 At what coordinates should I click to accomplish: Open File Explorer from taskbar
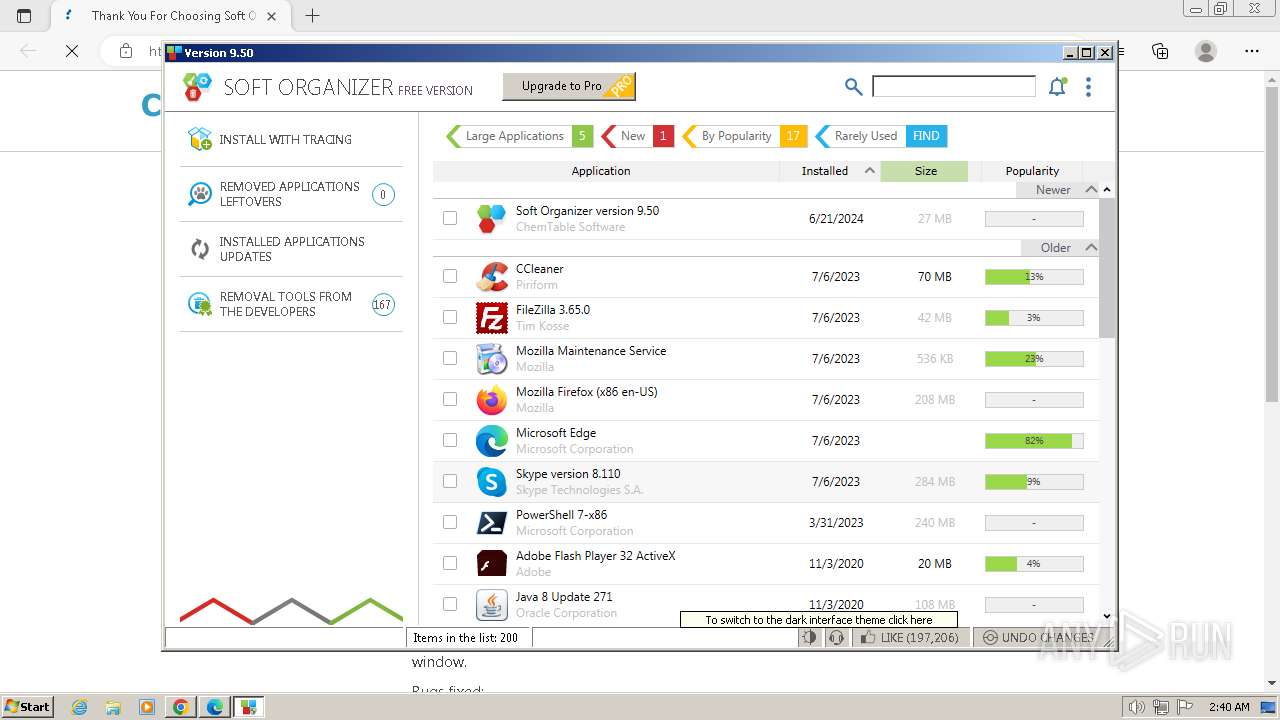(113, 707)
